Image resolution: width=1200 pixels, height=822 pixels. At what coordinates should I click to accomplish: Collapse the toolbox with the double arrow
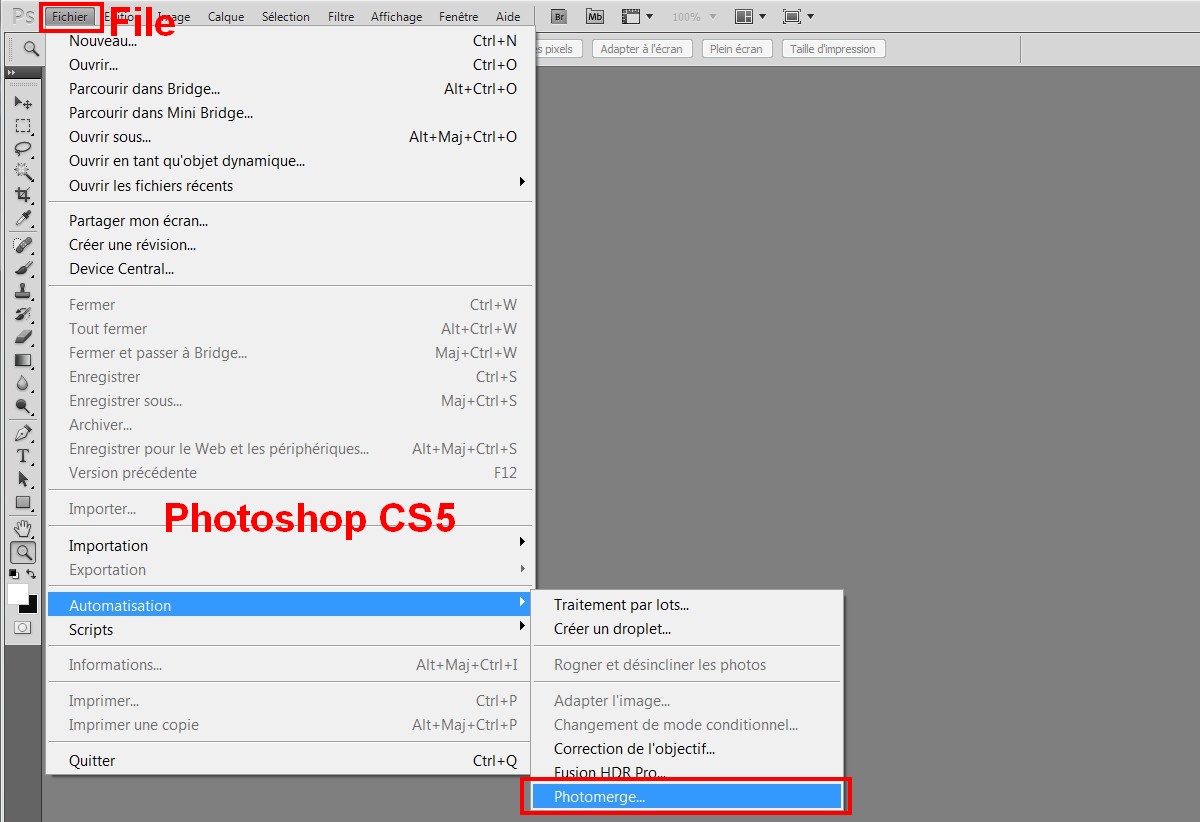coord(11,73)
